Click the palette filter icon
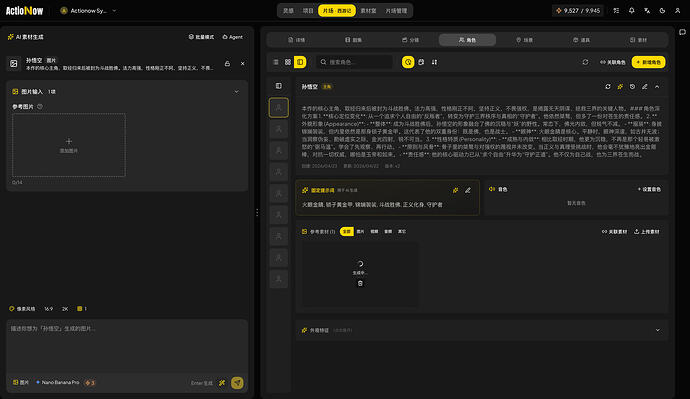 (x=421, y=62)
